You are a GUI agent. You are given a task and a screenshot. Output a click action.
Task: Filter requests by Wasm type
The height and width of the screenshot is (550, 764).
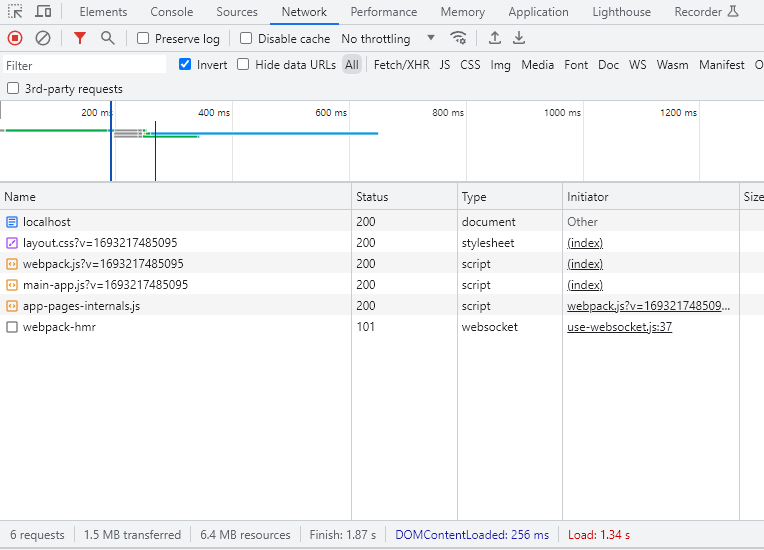click(672, 65)
